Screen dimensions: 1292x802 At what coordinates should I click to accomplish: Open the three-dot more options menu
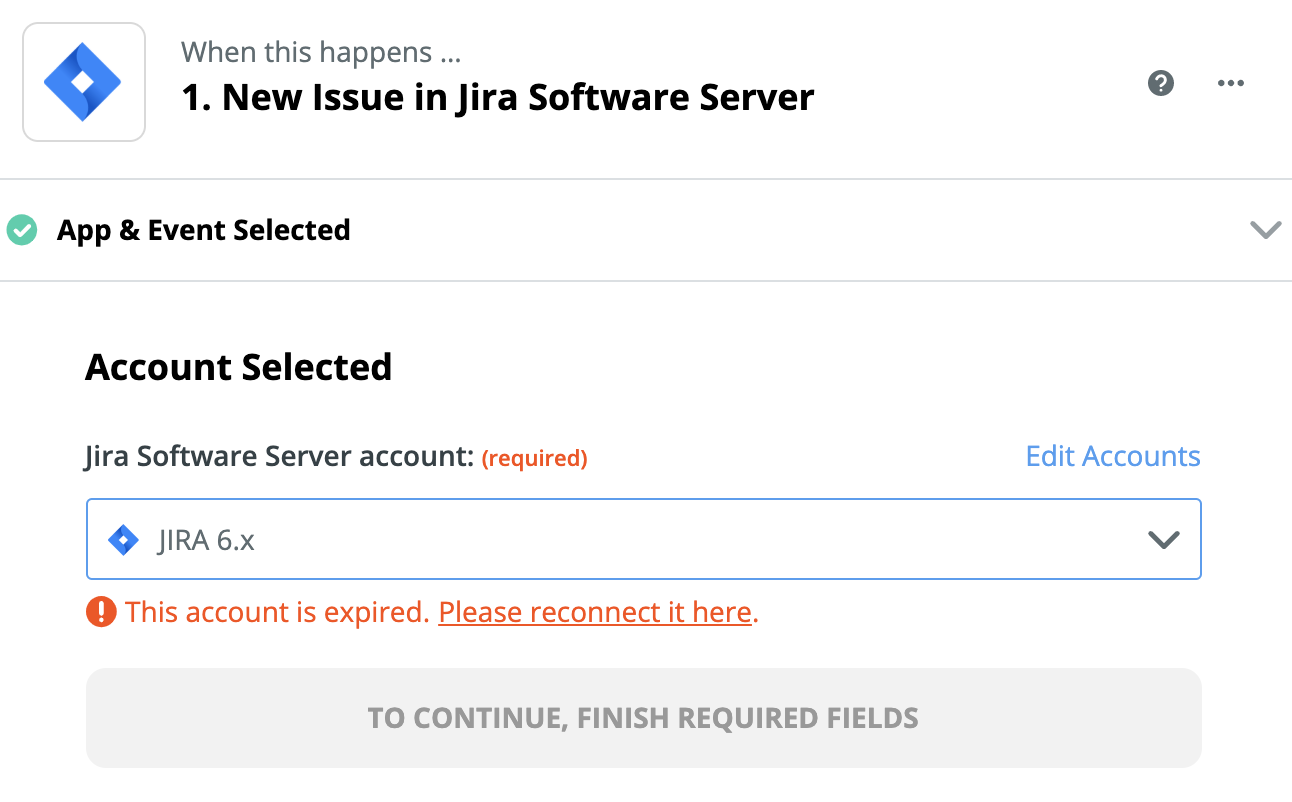[x=1230, y=83]
